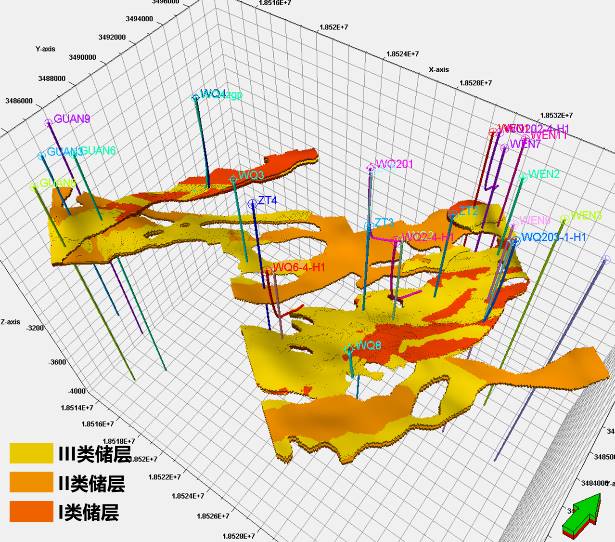Click the WQ3 well marker
Image resolution: width=615 pixels, height=542 pixels.
(x=233, y=177)
